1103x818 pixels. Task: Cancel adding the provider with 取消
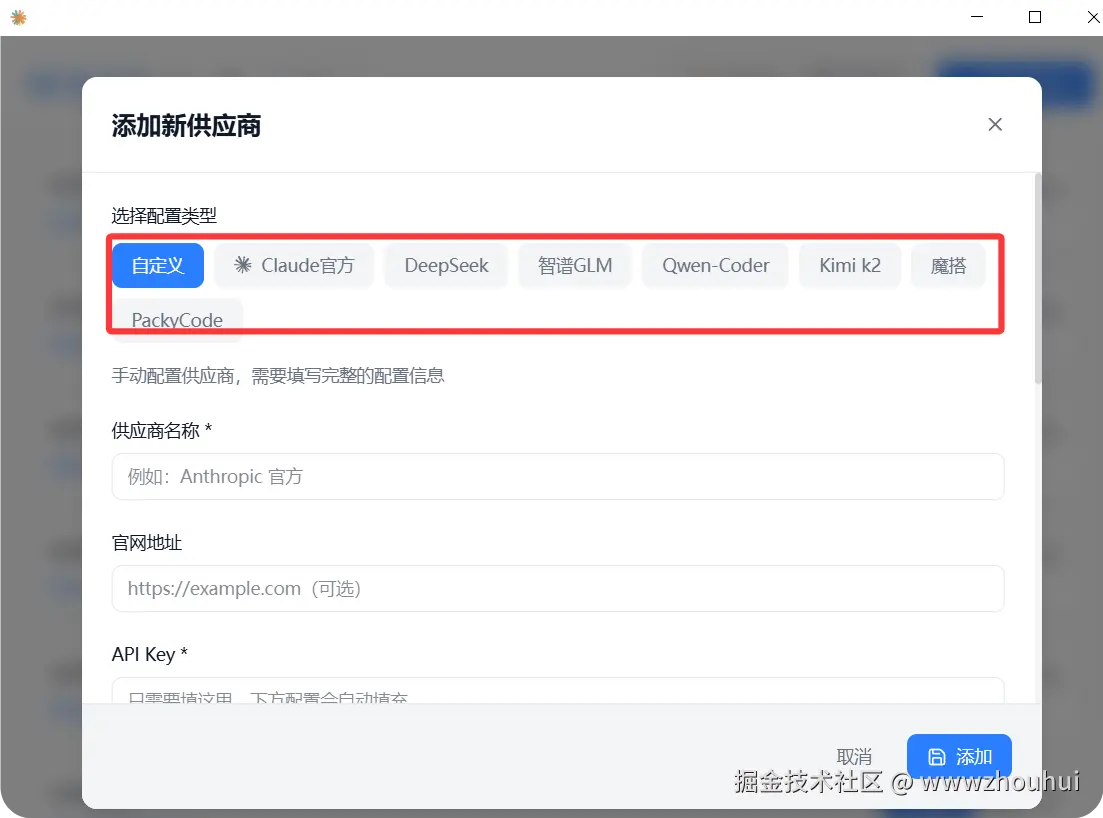(x=854, y=757)
